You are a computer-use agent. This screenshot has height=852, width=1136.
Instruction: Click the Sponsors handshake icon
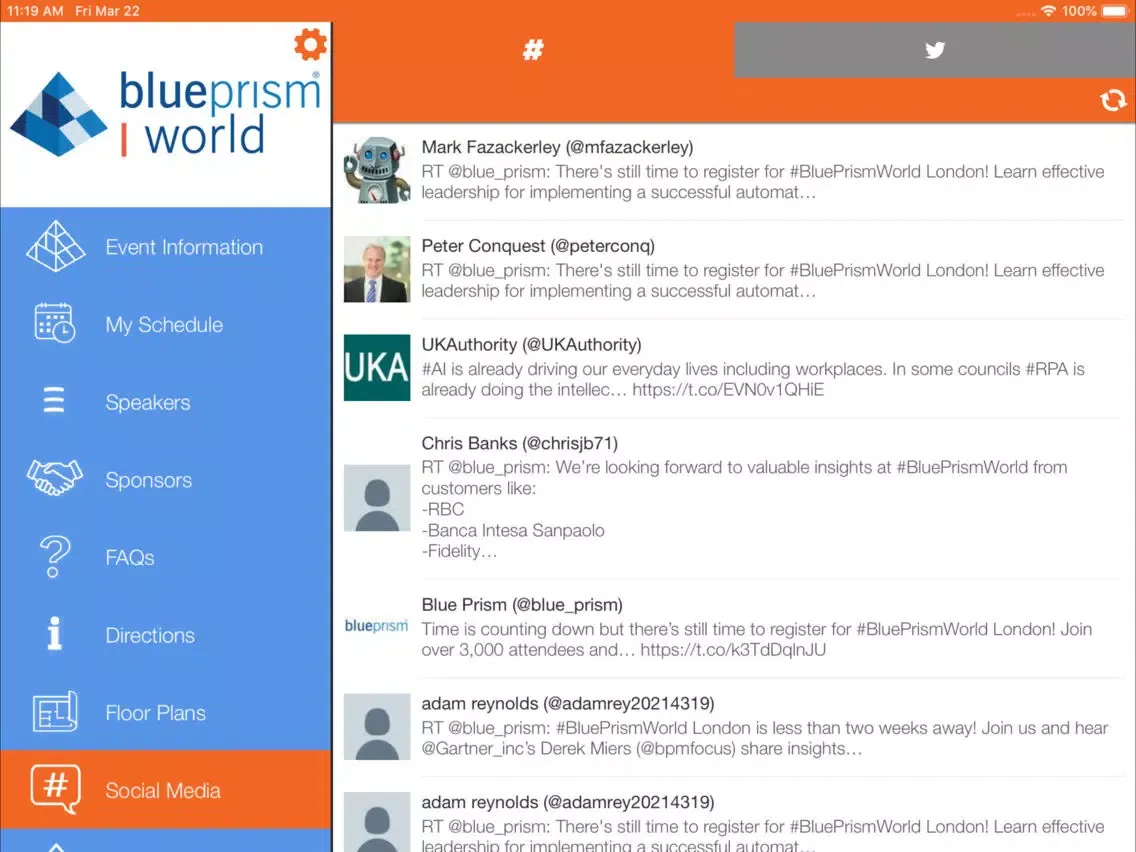[x=54, y=477]
